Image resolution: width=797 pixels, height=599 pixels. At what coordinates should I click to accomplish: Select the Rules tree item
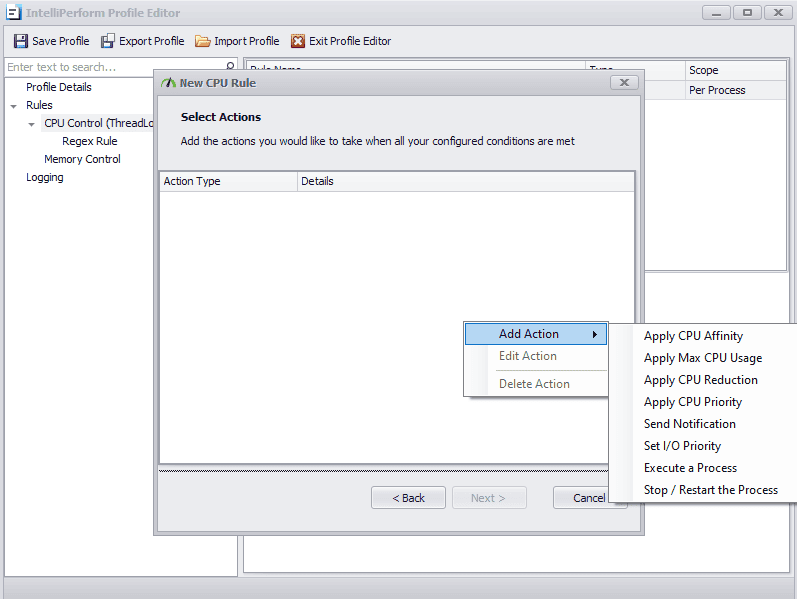[x=39, y=105]
